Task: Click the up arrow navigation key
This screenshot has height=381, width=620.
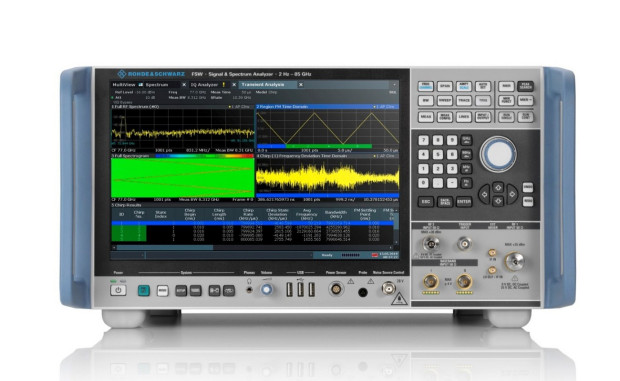Action: pos(498,187)
